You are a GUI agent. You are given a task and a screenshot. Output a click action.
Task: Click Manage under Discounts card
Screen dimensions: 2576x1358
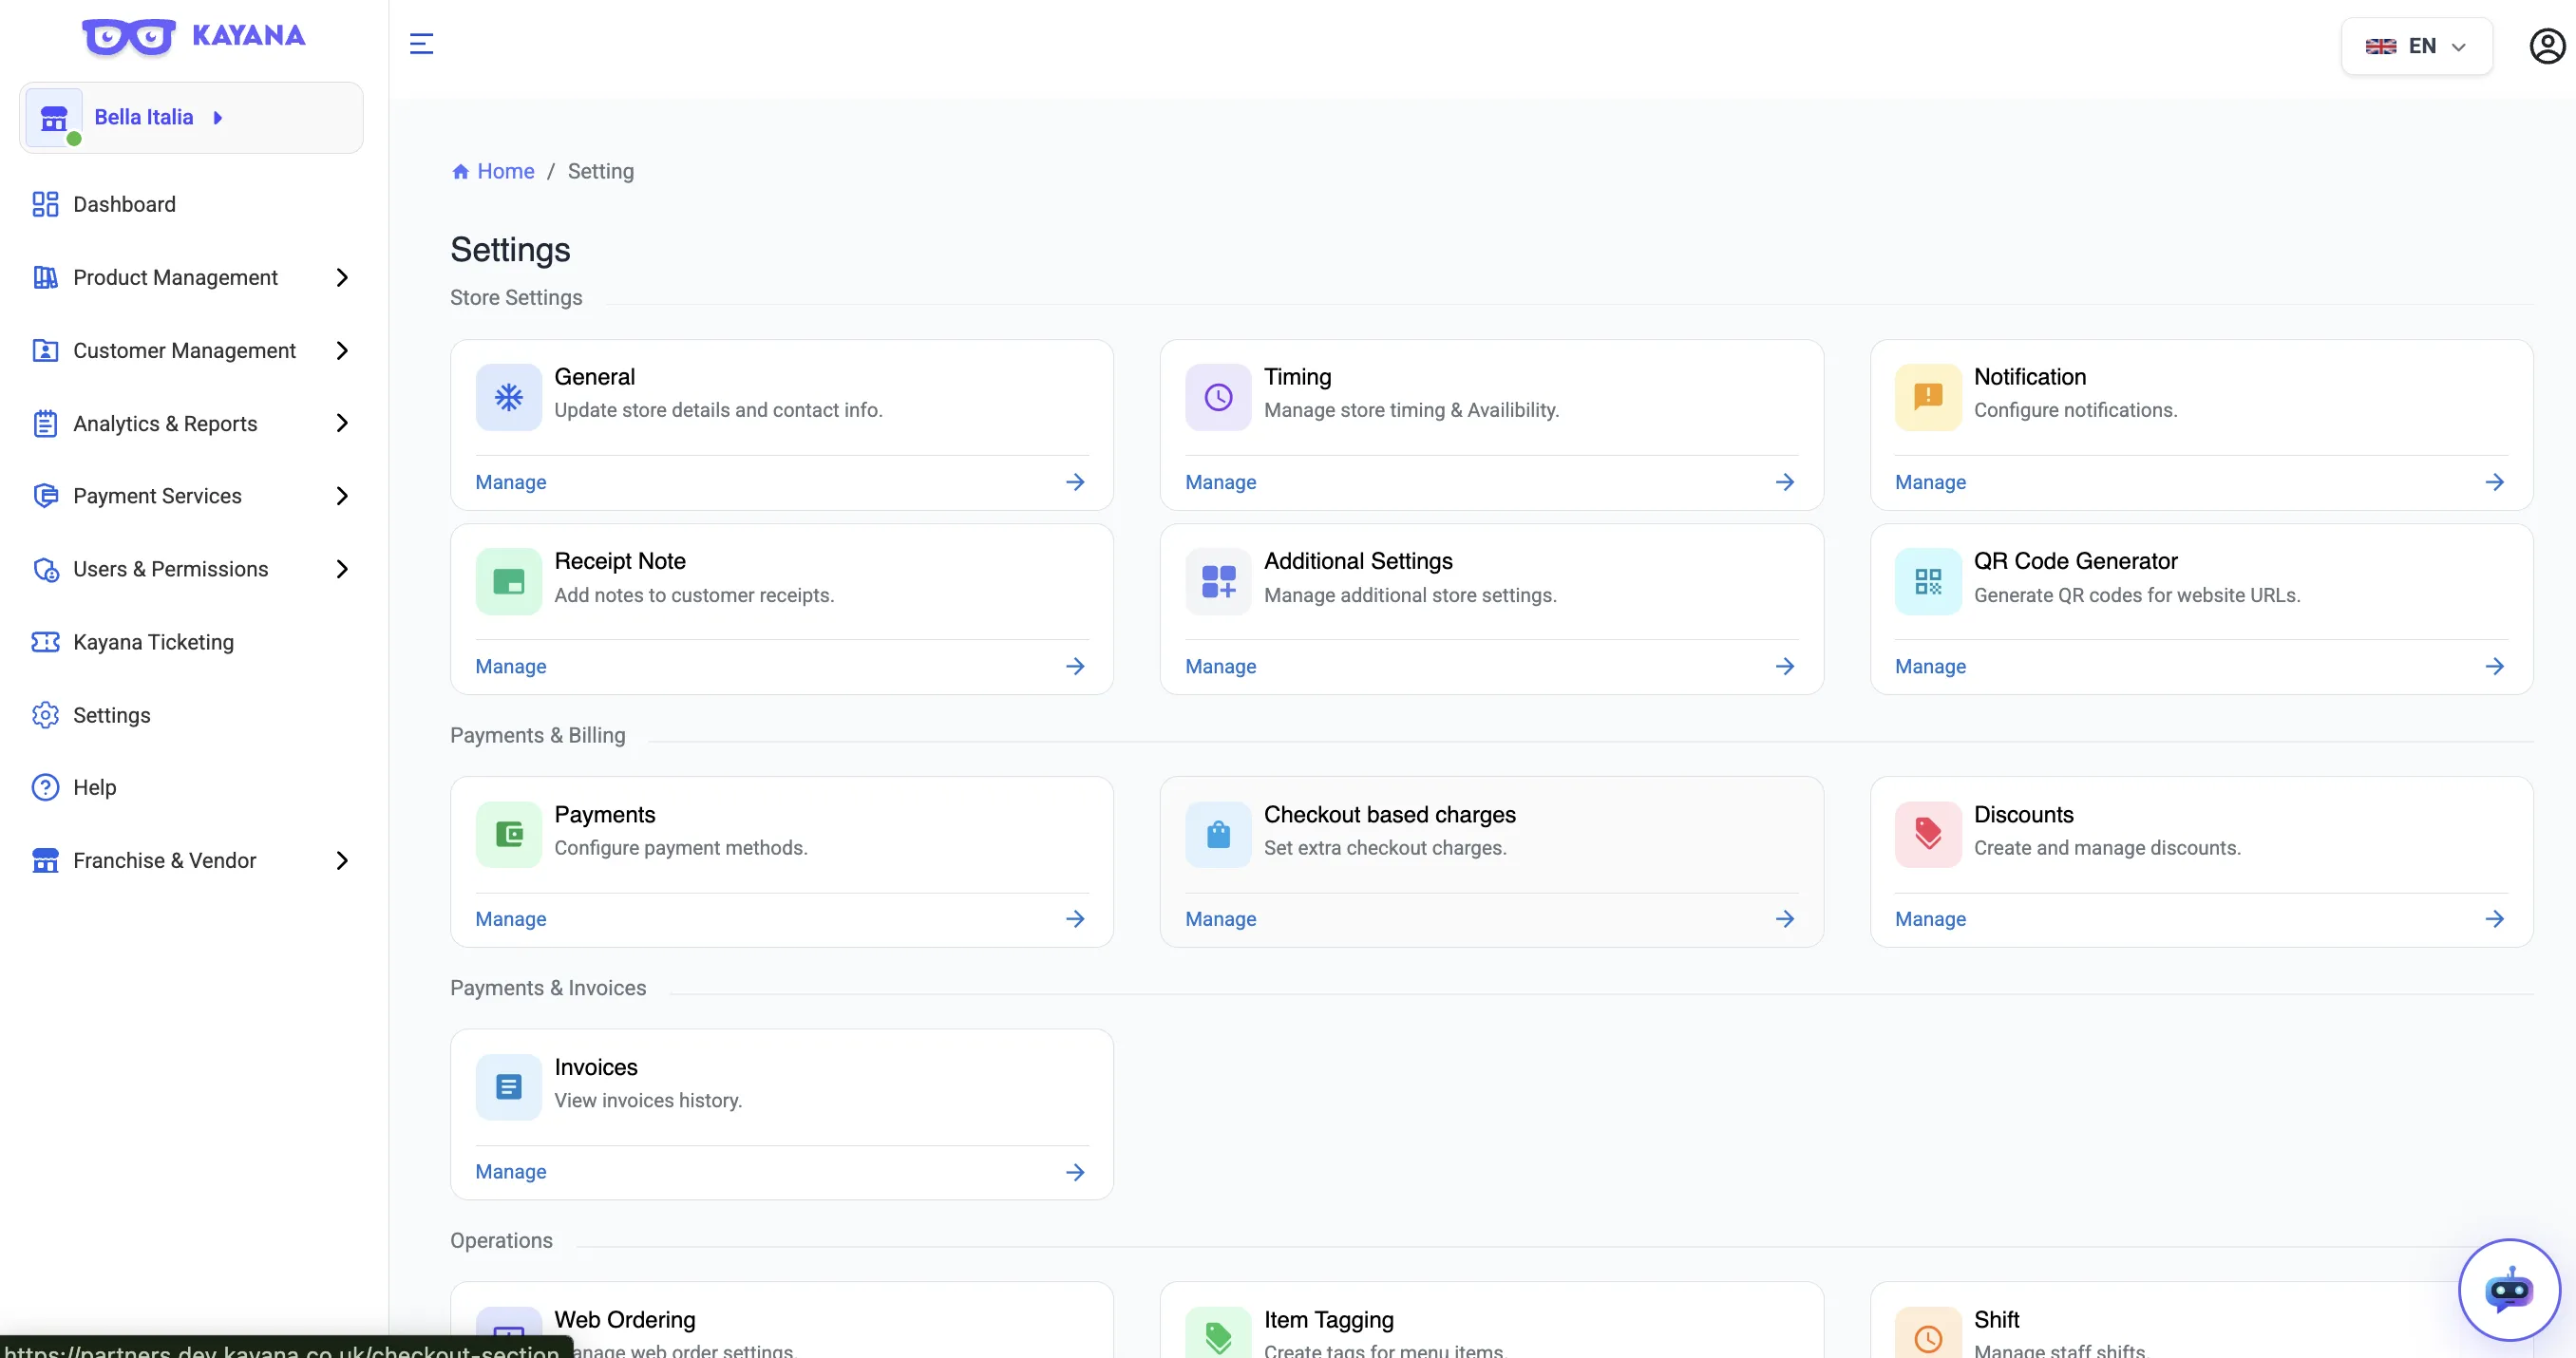pos(1929,919)
